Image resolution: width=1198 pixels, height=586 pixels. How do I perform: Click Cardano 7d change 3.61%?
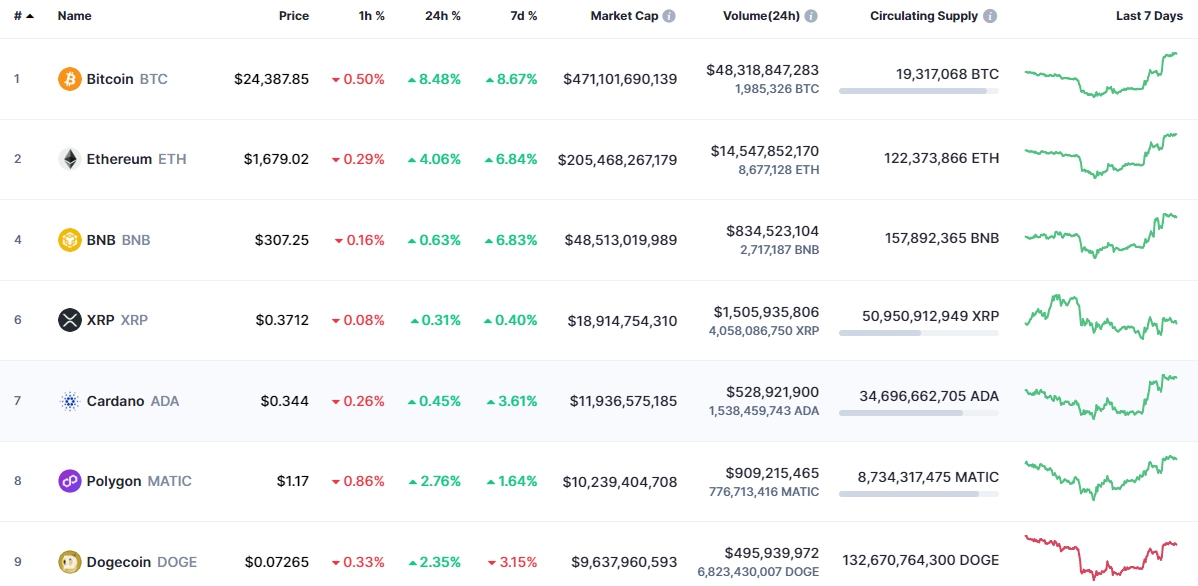coord(510,401)
